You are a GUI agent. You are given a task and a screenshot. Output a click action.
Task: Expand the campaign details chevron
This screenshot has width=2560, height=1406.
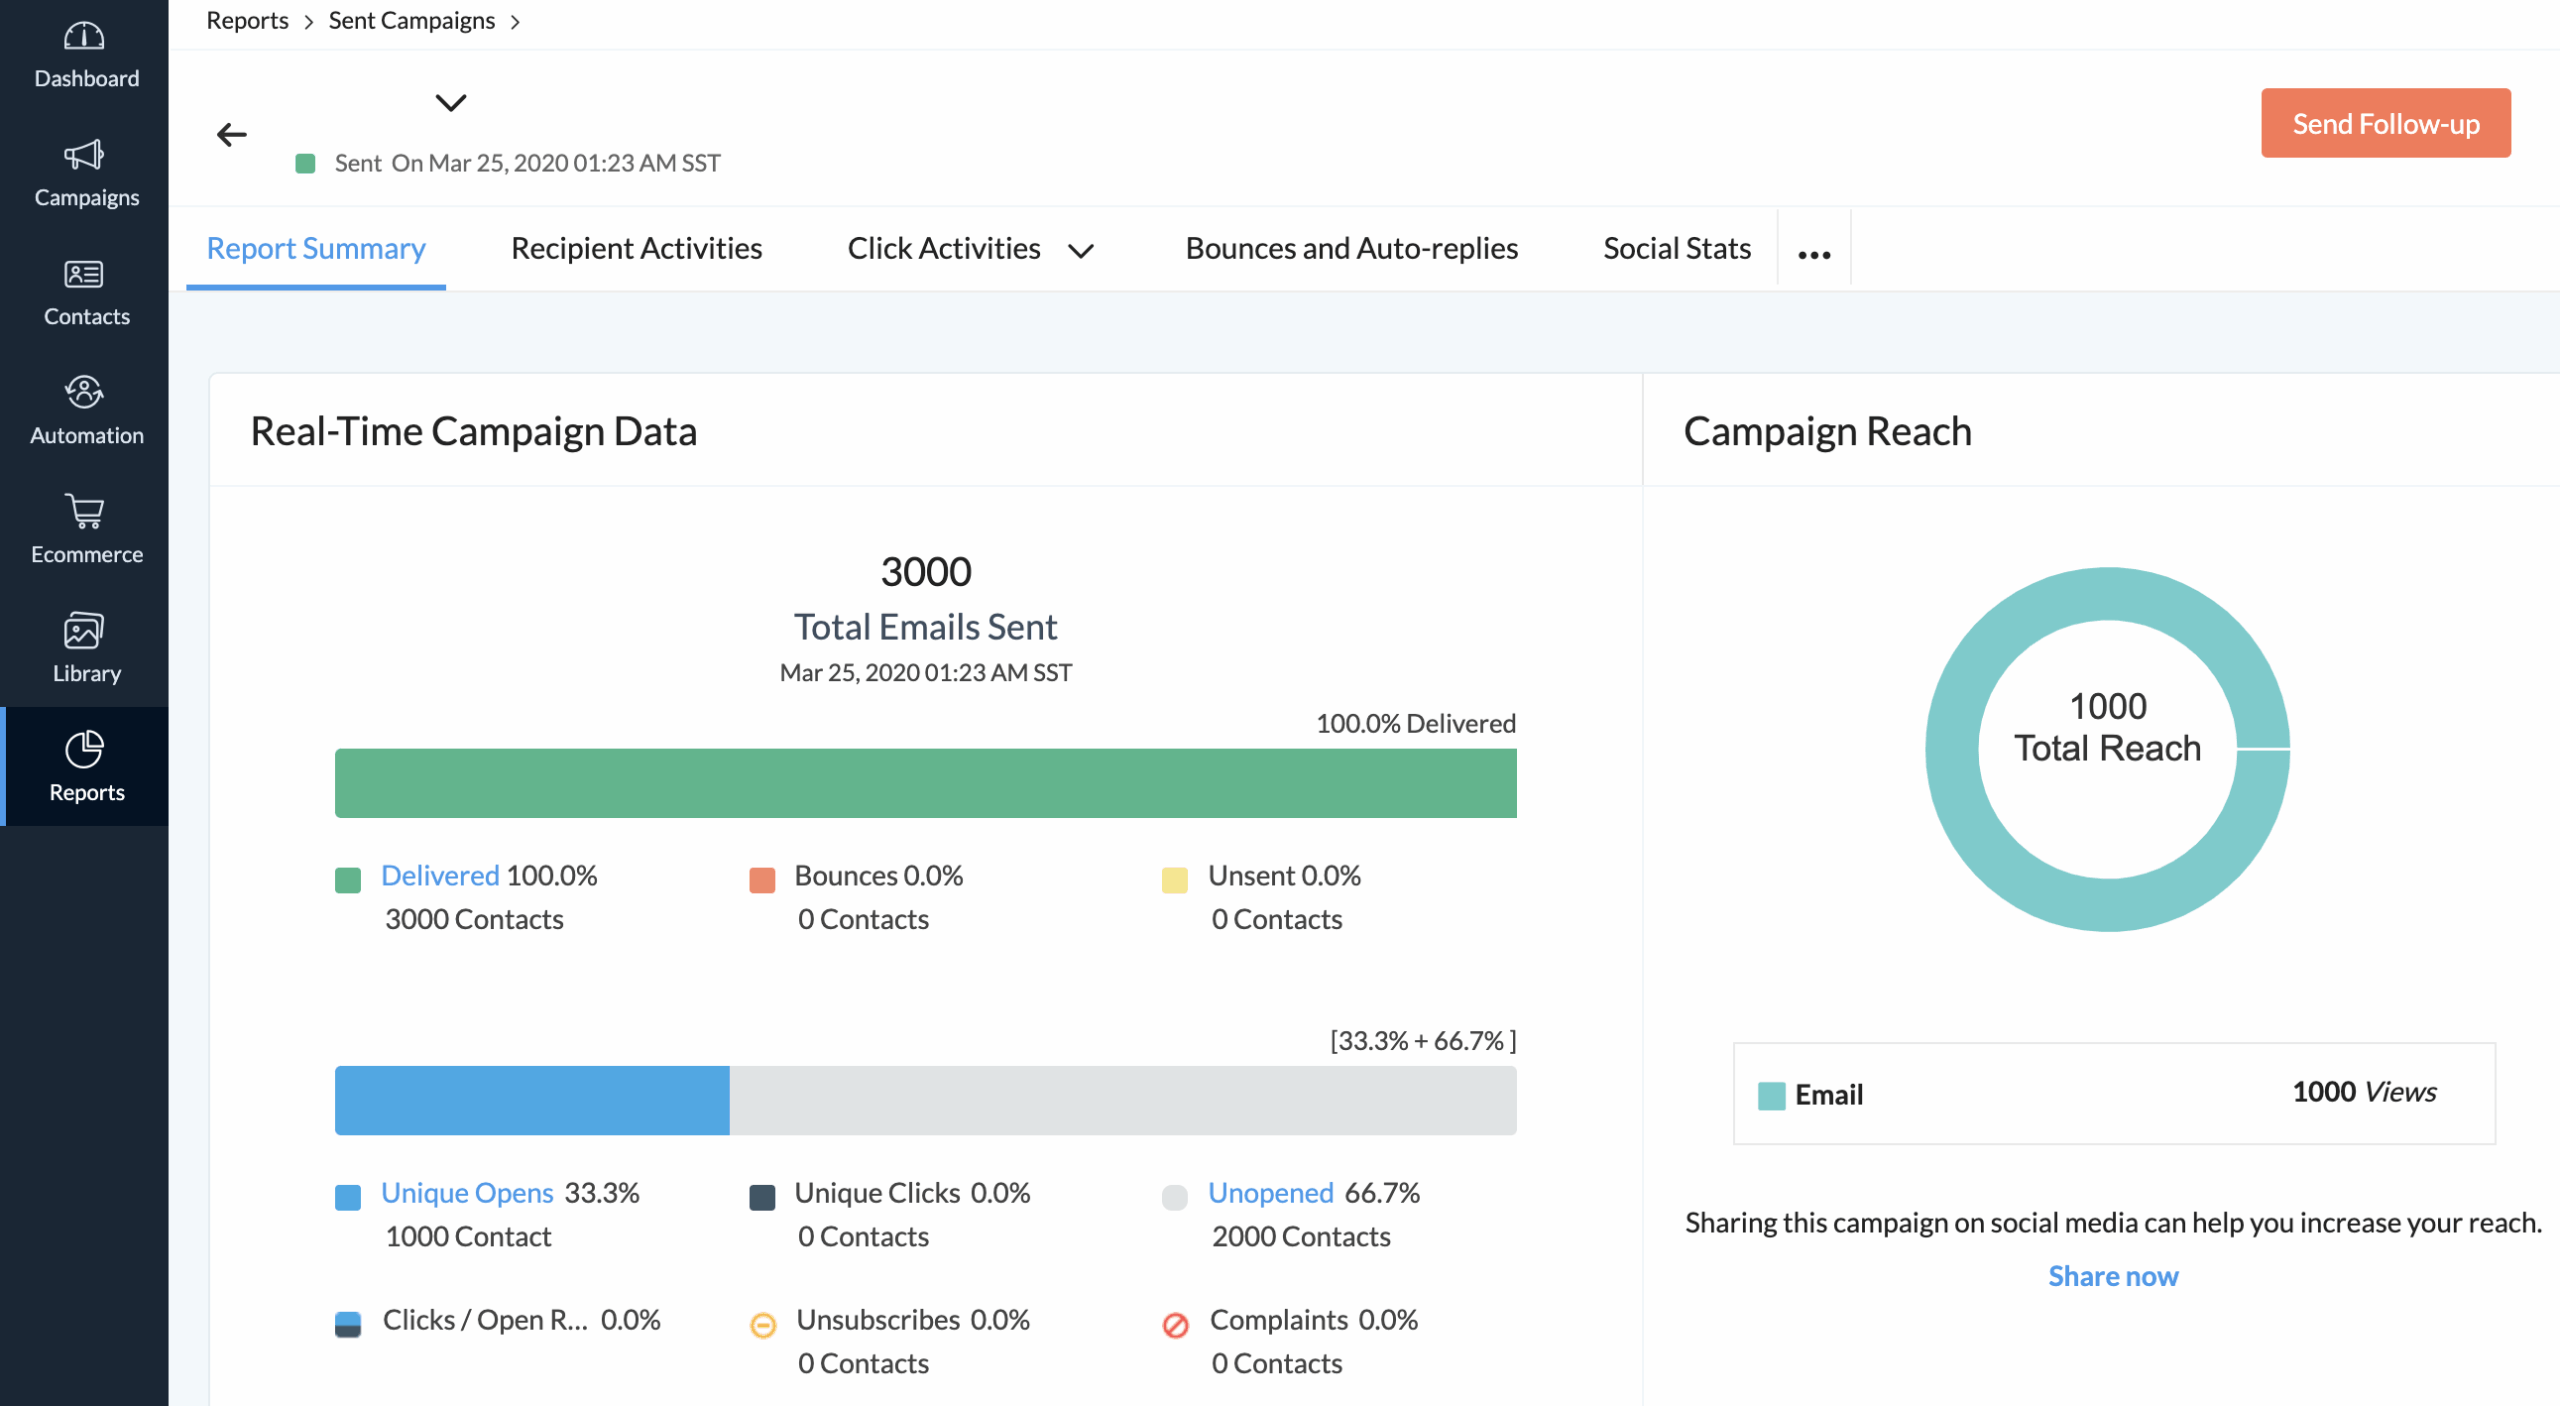[450, 103]
